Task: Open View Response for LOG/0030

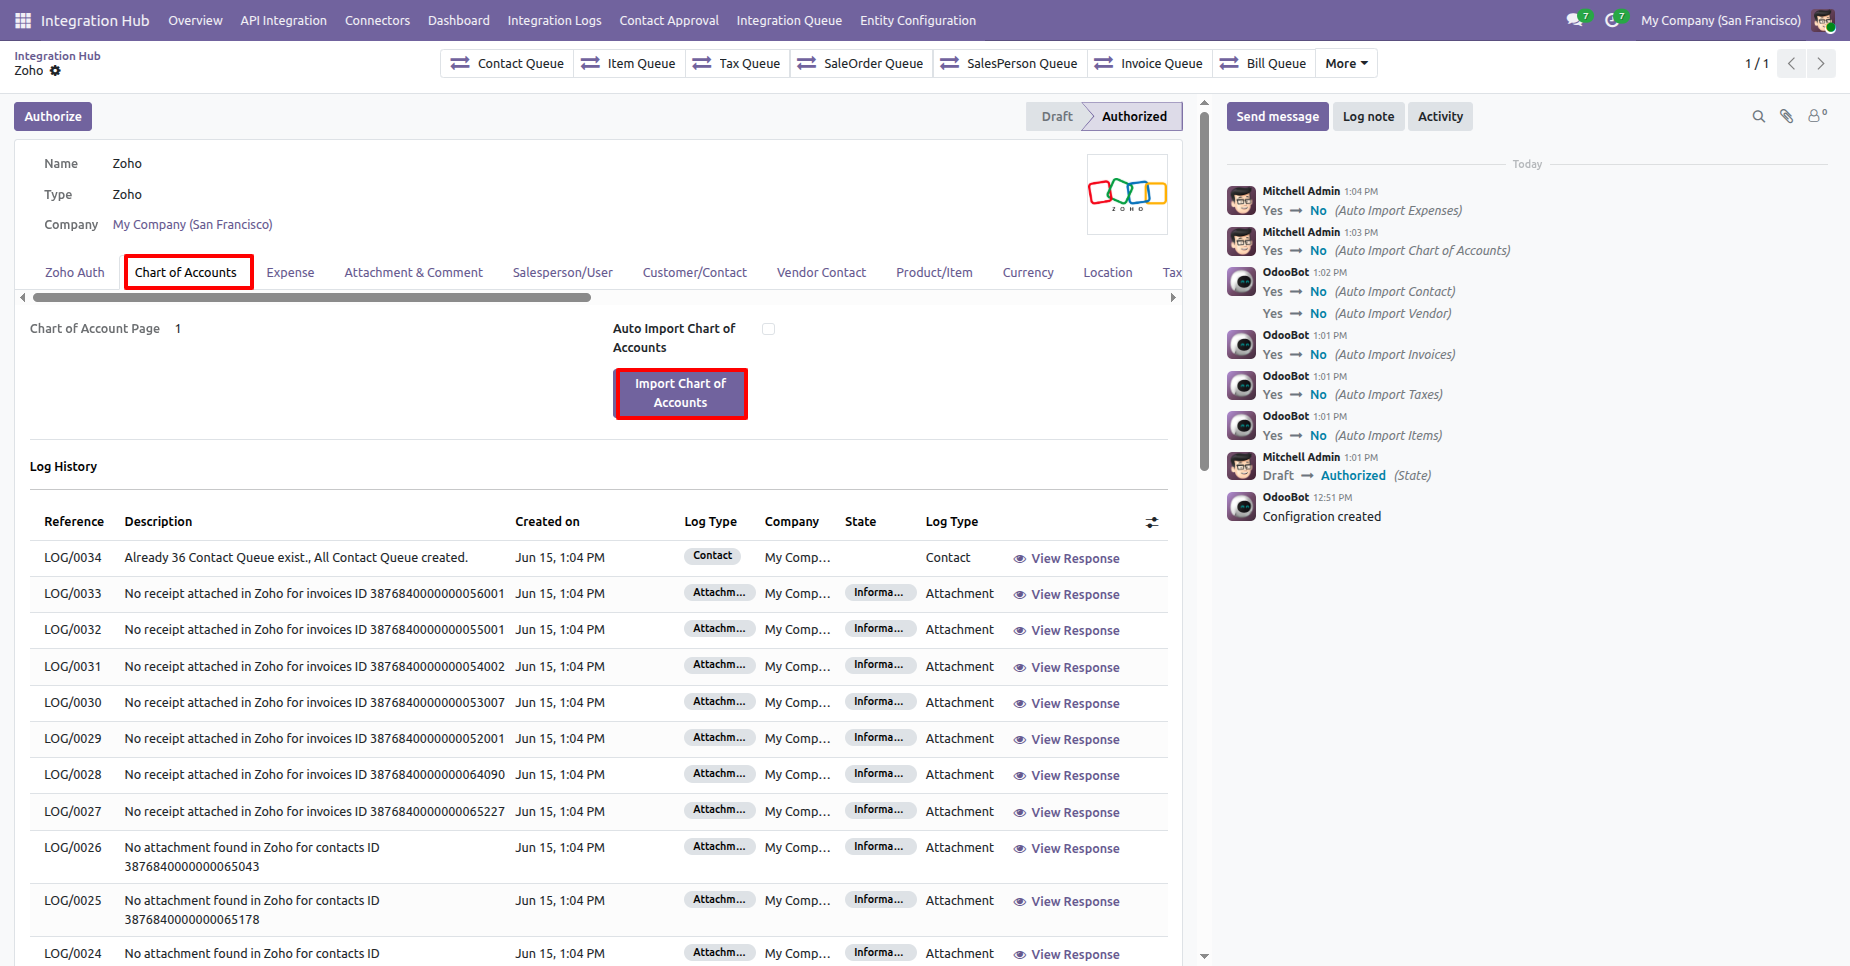Action: point(1066,704)
